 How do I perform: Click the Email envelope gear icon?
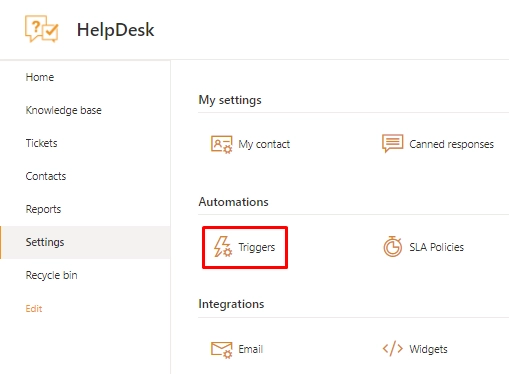[x=221, y=350]
